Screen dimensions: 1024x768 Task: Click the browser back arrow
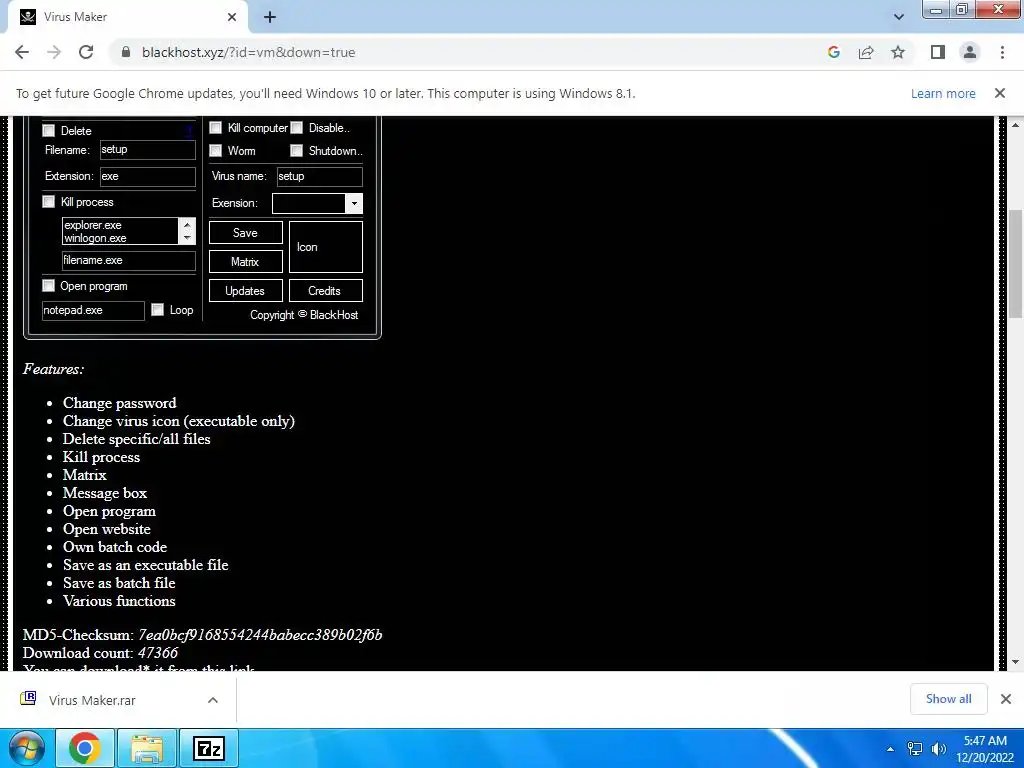click(22, 52)
